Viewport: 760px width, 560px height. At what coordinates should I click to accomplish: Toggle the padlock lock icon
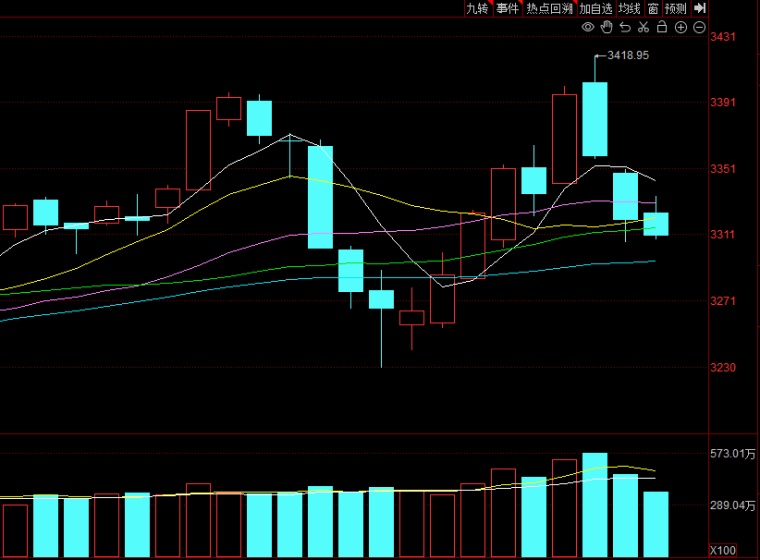(662, 27)
